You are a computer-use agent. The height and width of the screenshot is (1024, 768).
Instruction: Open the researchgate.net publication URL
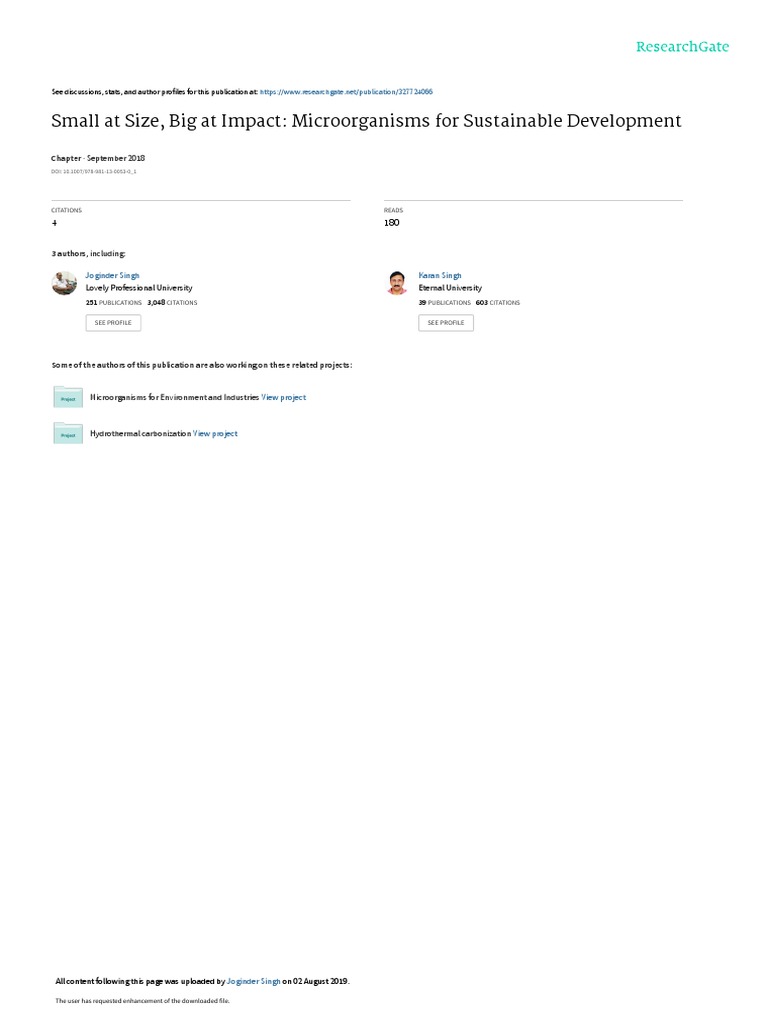(x=346, y=92)
